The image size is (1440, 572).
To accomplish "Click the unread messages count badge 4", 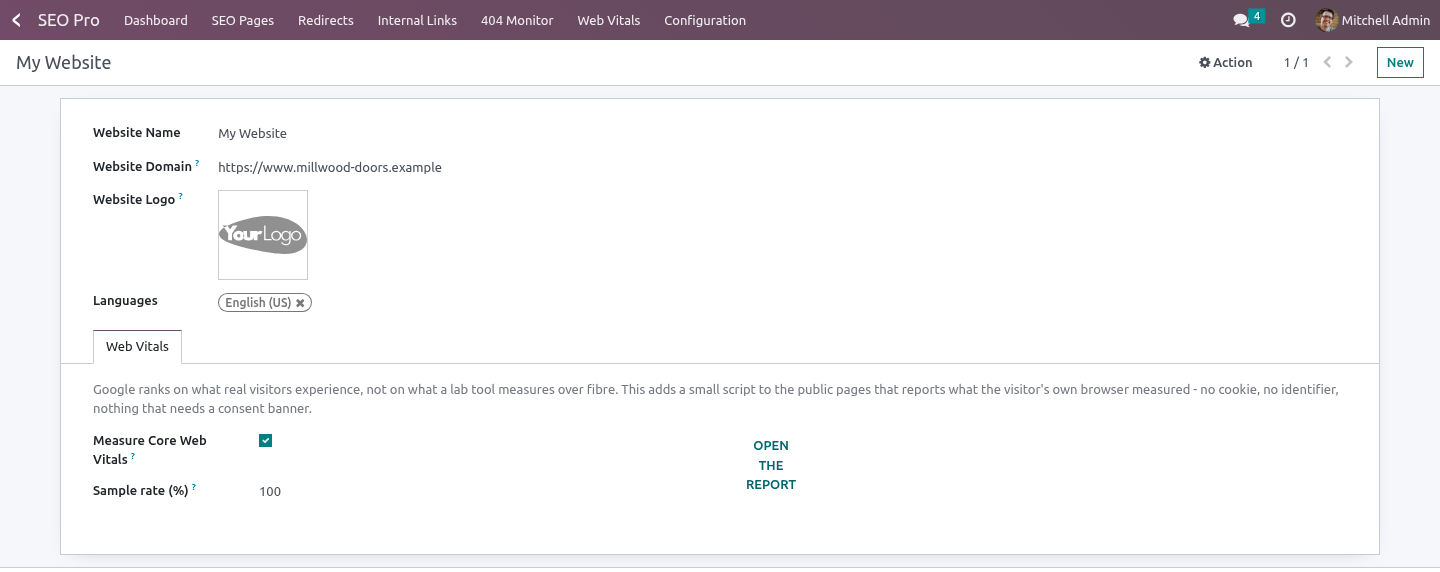I will [1257, 16].
